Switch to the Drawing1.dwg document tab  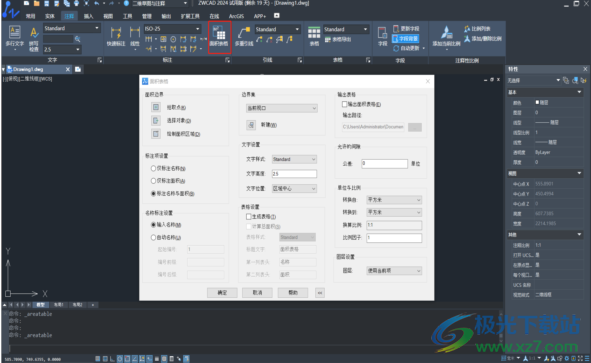[39, 69]
